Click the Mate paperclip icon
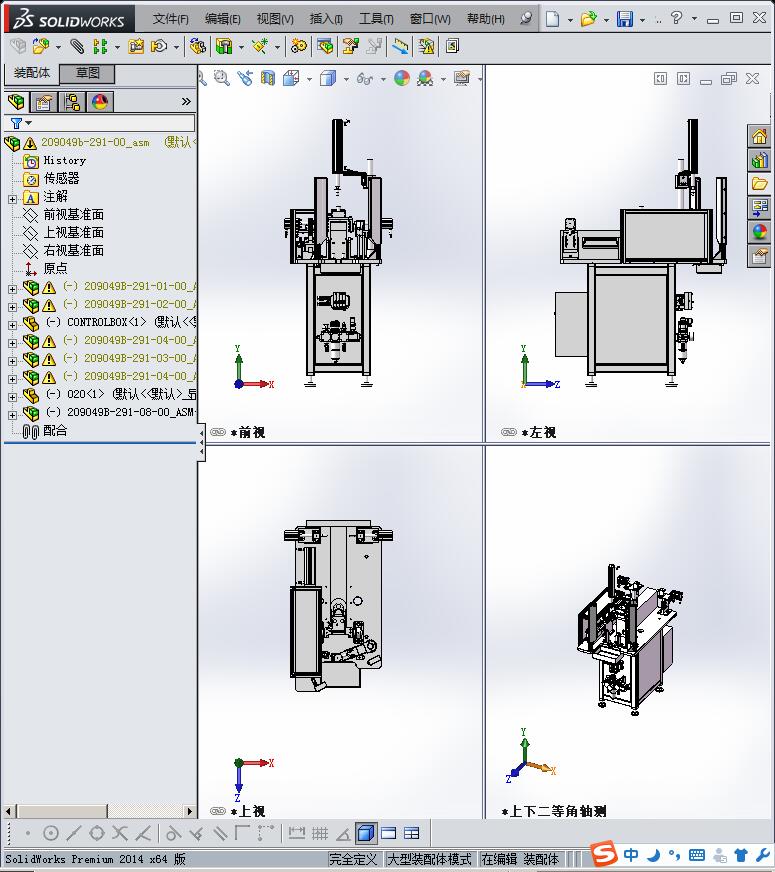 [77, 46]
